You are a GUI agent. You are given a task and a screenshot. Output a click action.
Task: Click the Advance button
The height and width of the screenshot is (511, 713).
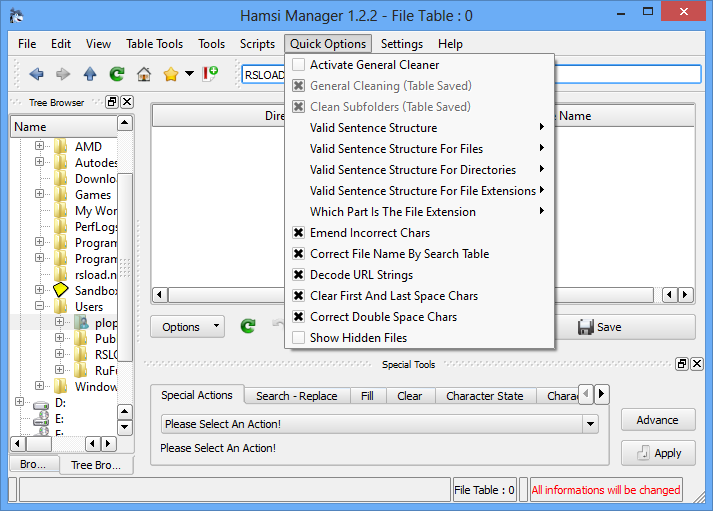658,420
